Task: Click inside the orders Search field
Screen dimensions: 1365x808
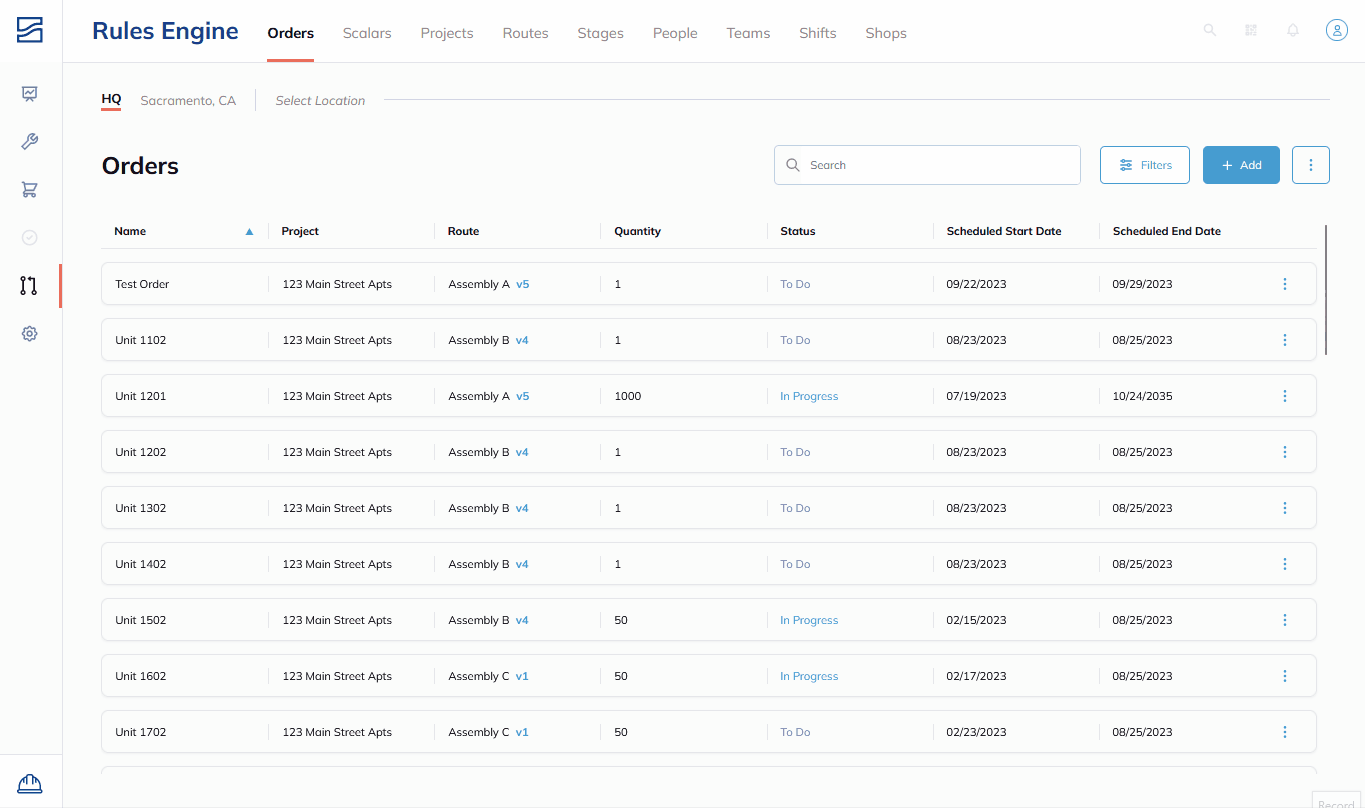Action: click(927, 165)
